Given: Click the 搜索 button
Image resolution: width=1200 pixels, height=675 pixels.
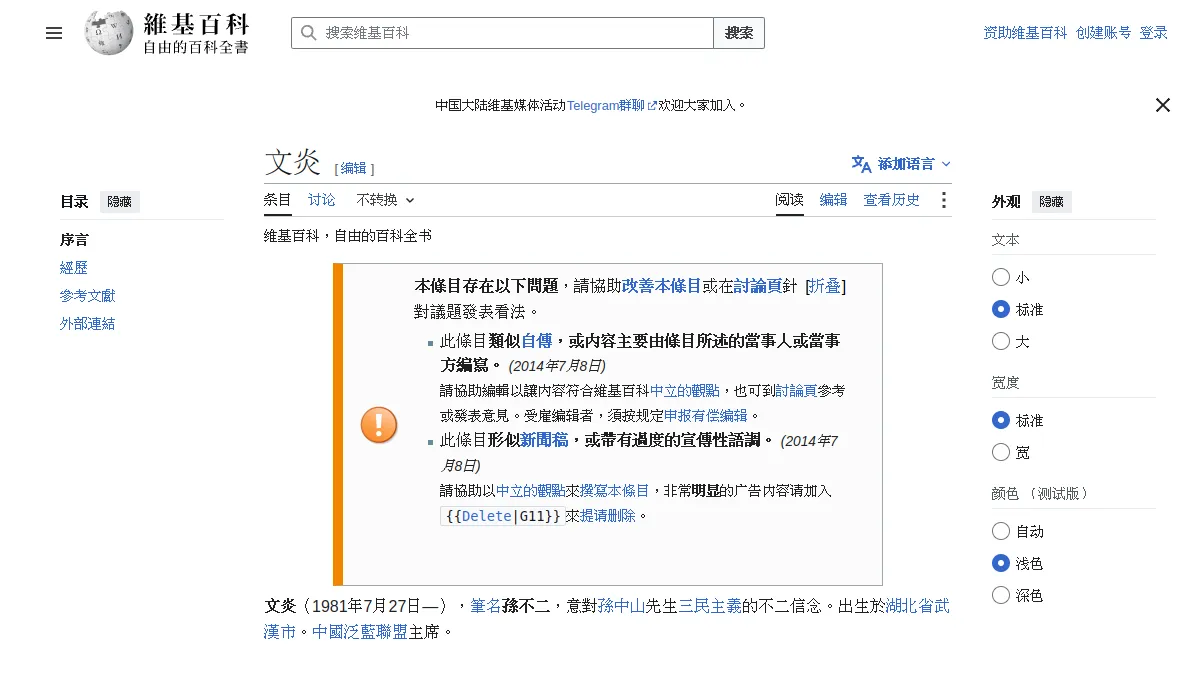Looking at the screenshot, I should [x=739, y=33].
